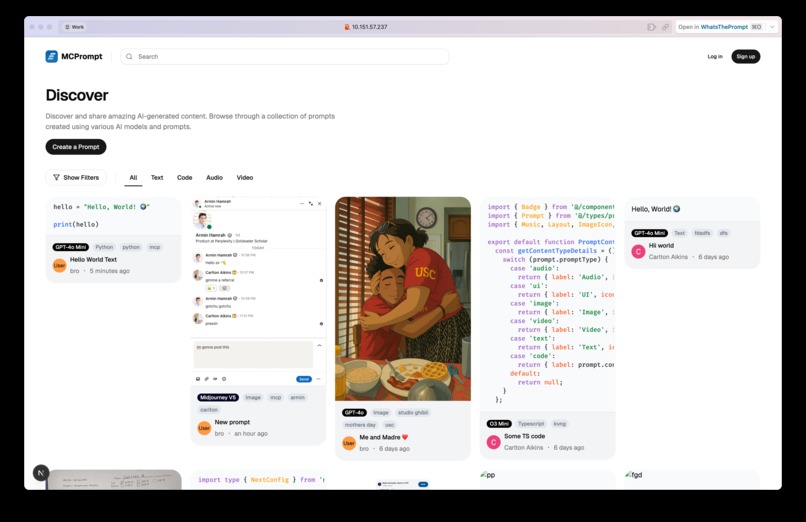Click the Hello, World! card text
Screen dimensions: 806x522
[655, 209]
